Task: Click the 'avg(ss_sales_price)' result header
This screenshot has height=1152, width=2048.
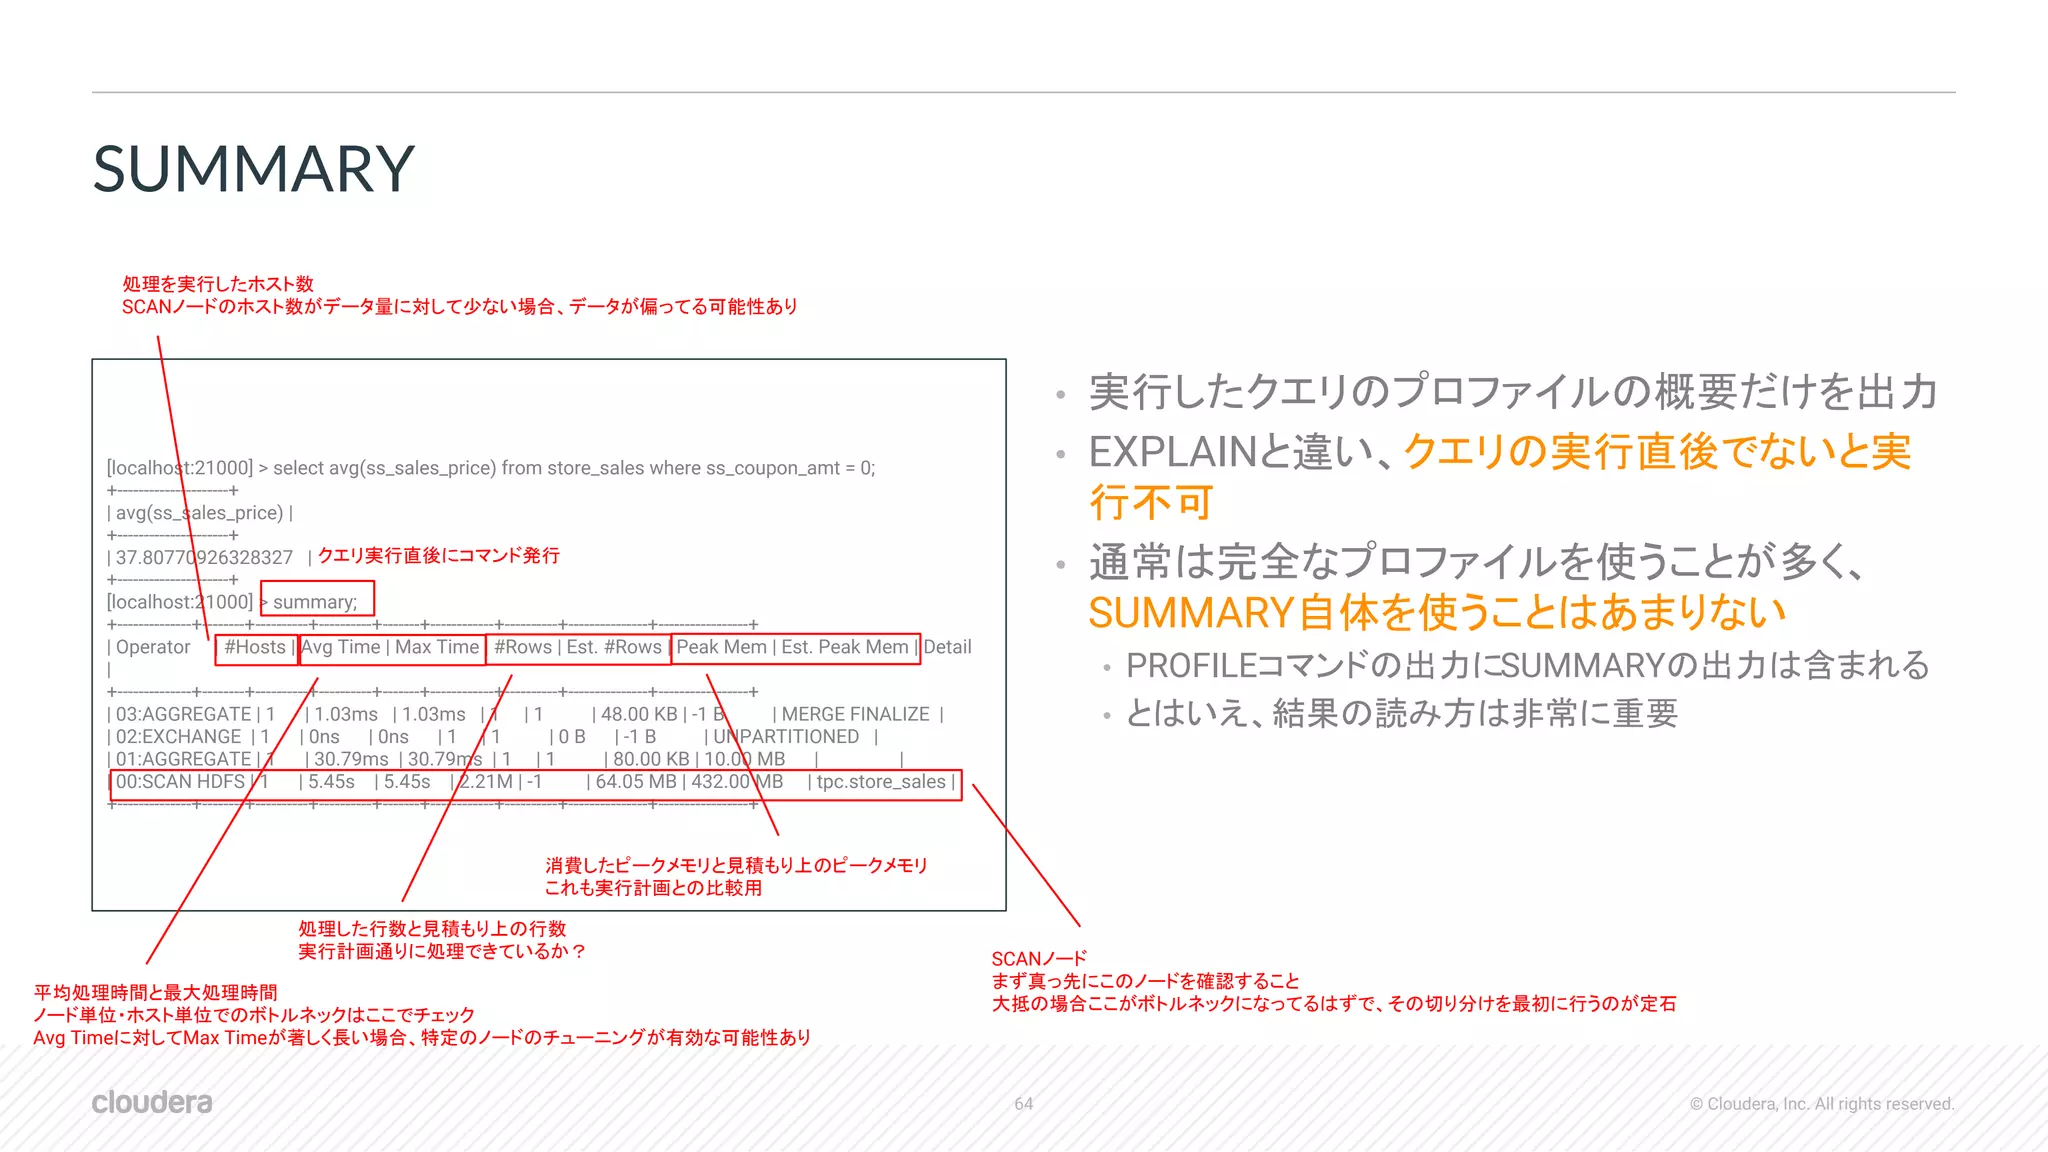Action: tap(200, 513)
